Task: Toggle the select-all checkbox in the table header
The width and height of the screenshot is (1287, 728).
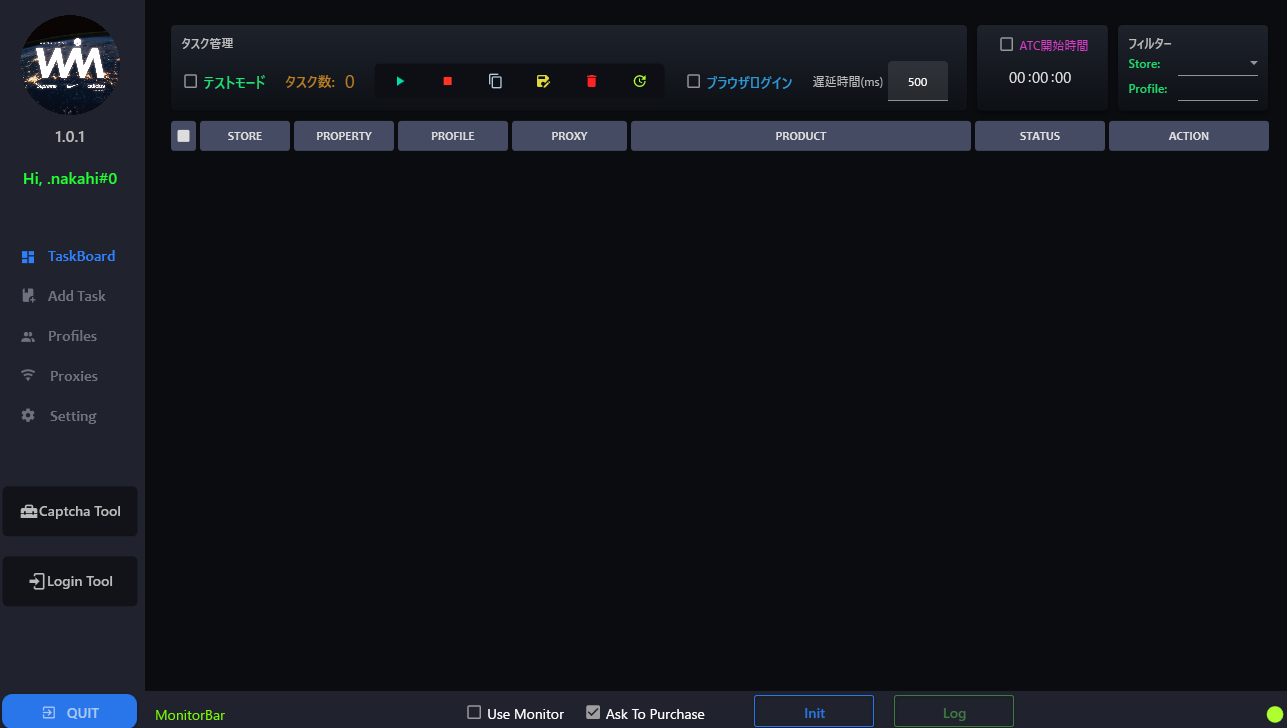Action: pyautogui.click(x=183, y=135)
